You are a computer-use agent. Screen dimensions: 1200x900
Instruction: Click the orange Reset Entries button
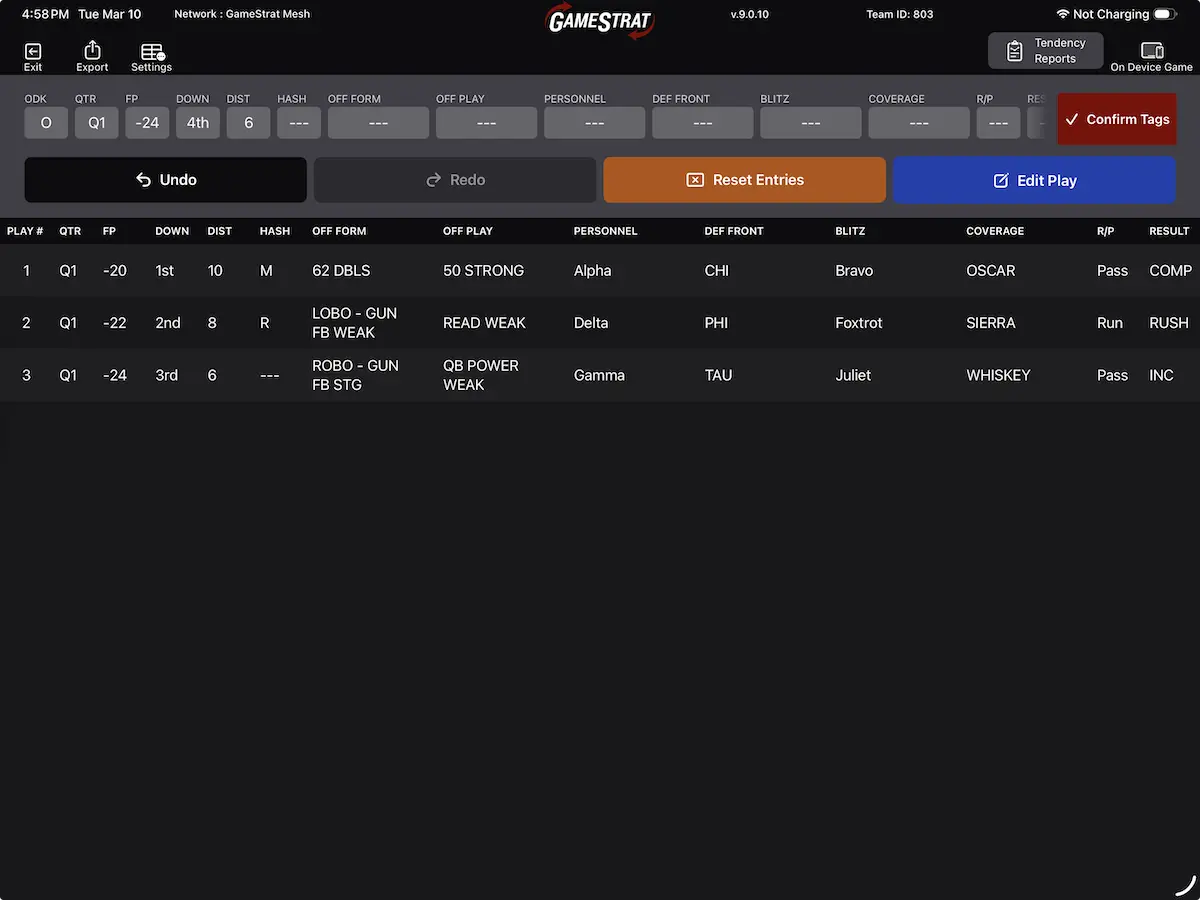[744, 180]
